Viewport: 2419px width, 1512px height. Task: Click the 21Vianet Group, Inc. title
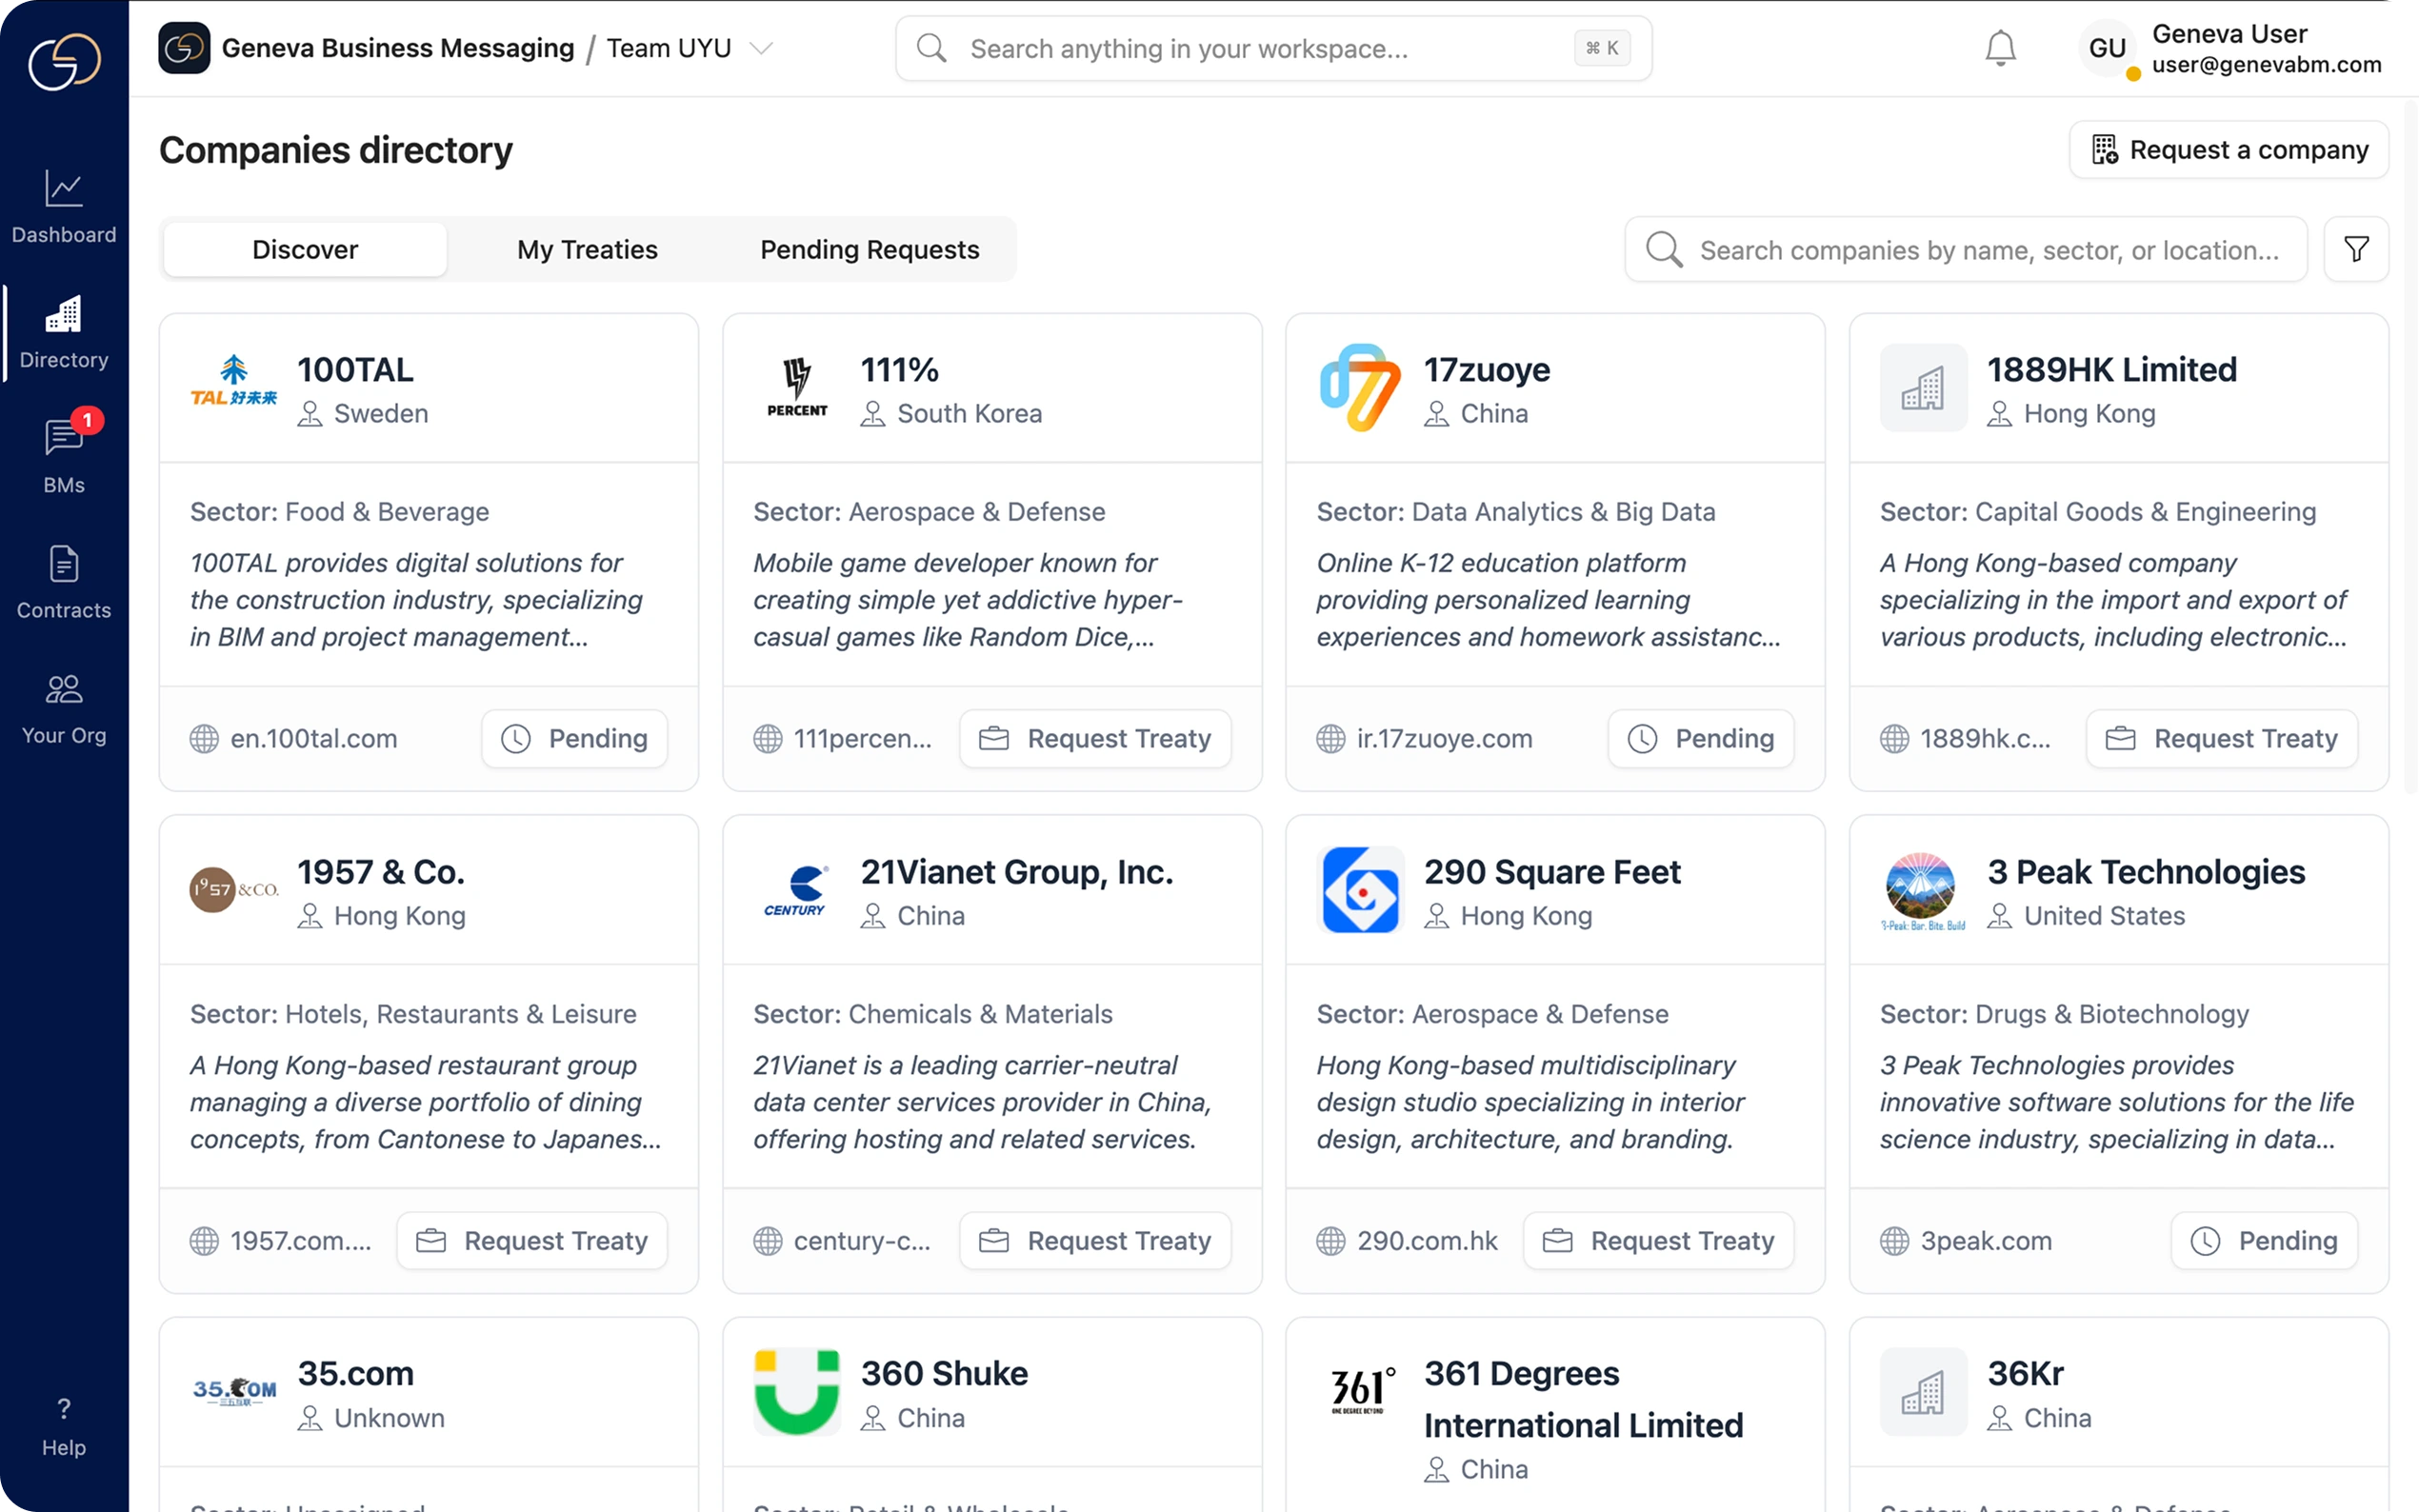[x=1016, y=872]
